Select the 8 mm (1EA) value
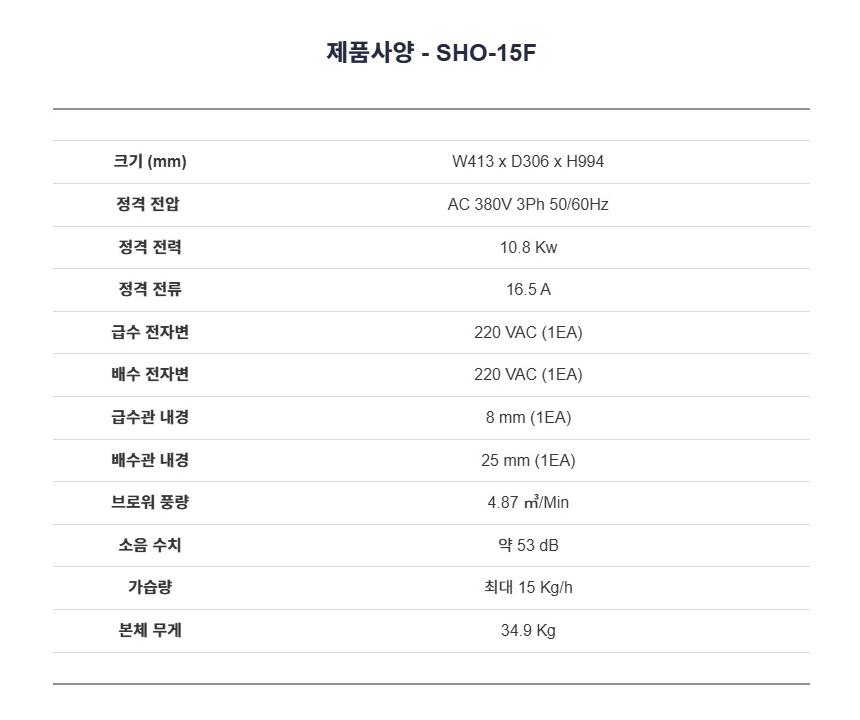 tap(528, 417)
